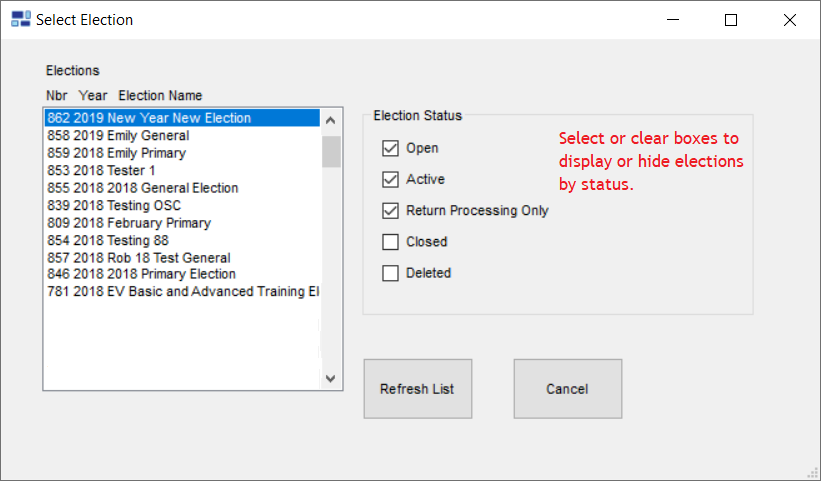821x481 pixels.
Task: Pick 855 2018 General Election entry
Action: click(182, 188)
